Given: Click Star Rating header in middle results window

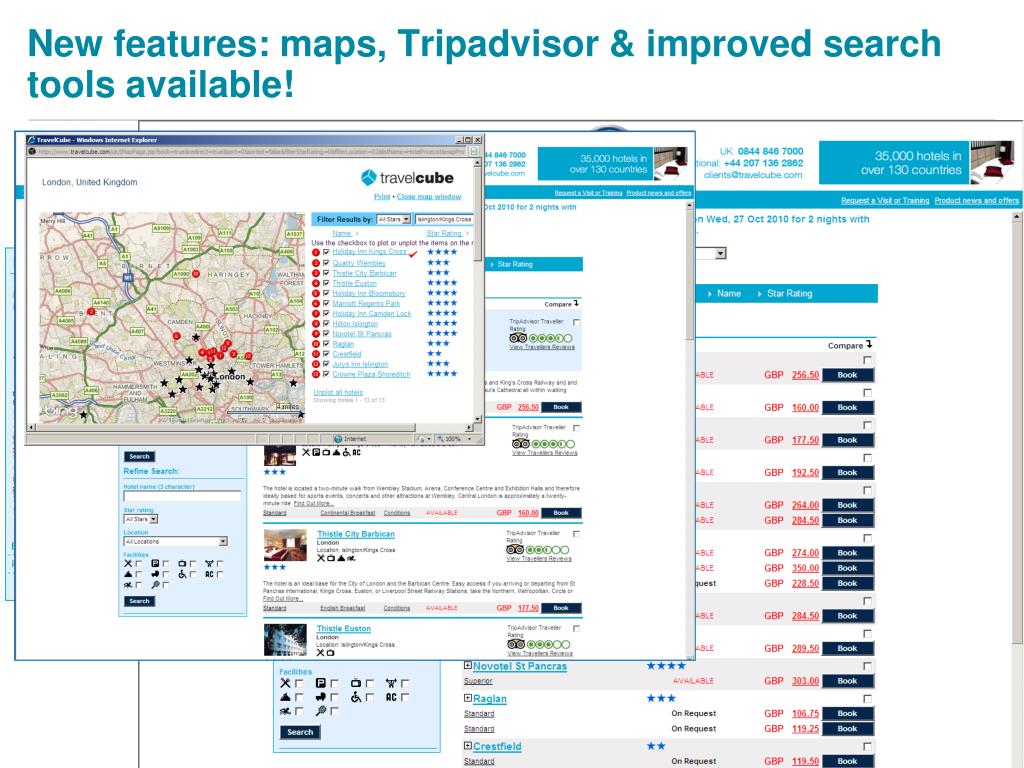Looking at the screenshot, I should tap(515, 264).
